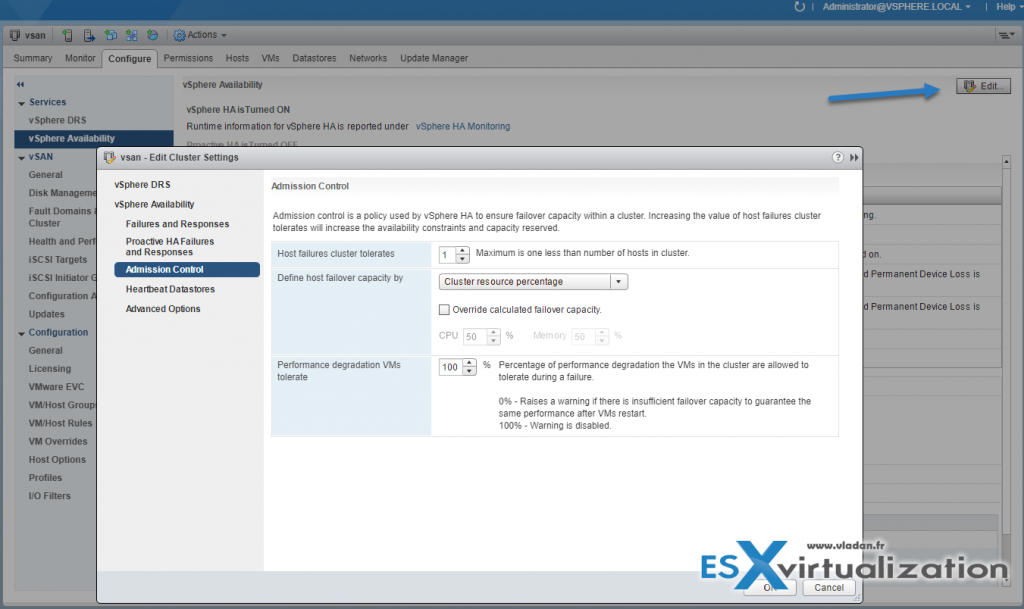Open the Permissions tab
Viewport: 1024px width, 609px height.
coord(188,58)
